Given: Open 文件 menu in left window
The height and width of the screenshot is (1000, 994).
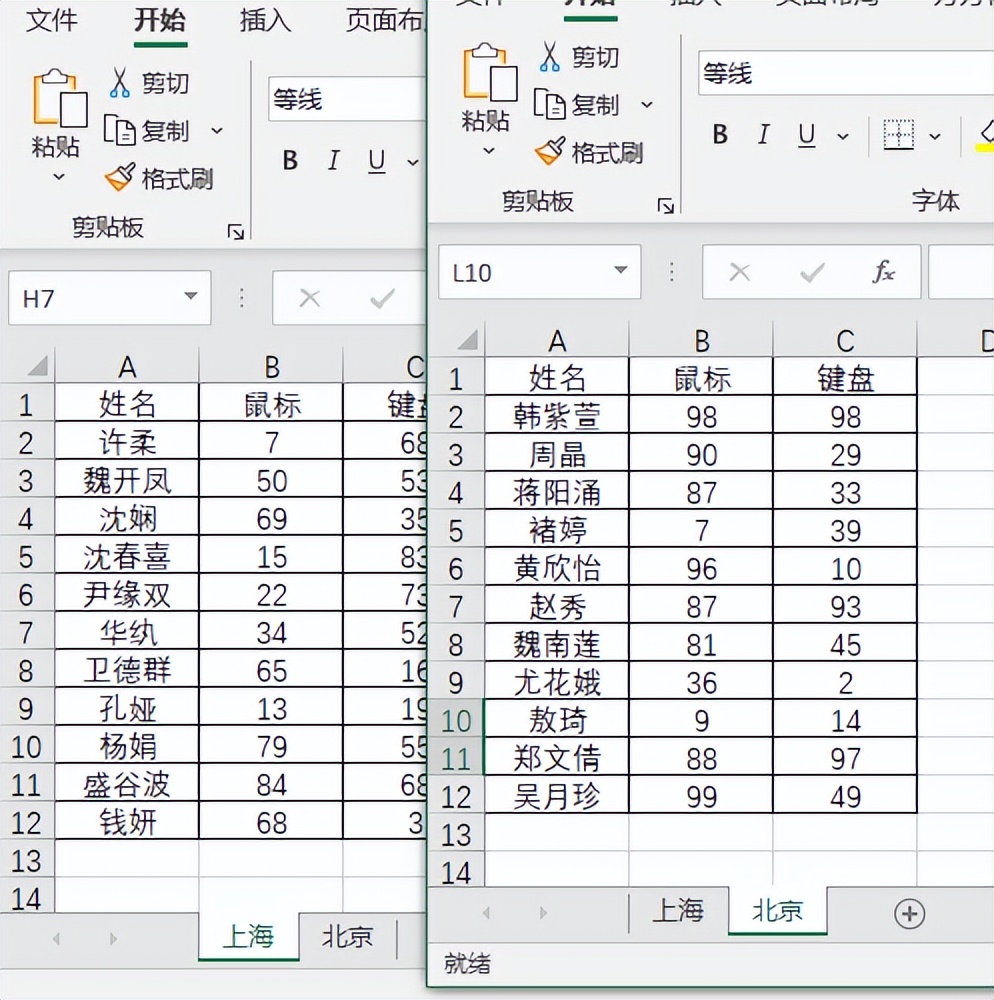Looking at the screenshot, I should 51,21.
